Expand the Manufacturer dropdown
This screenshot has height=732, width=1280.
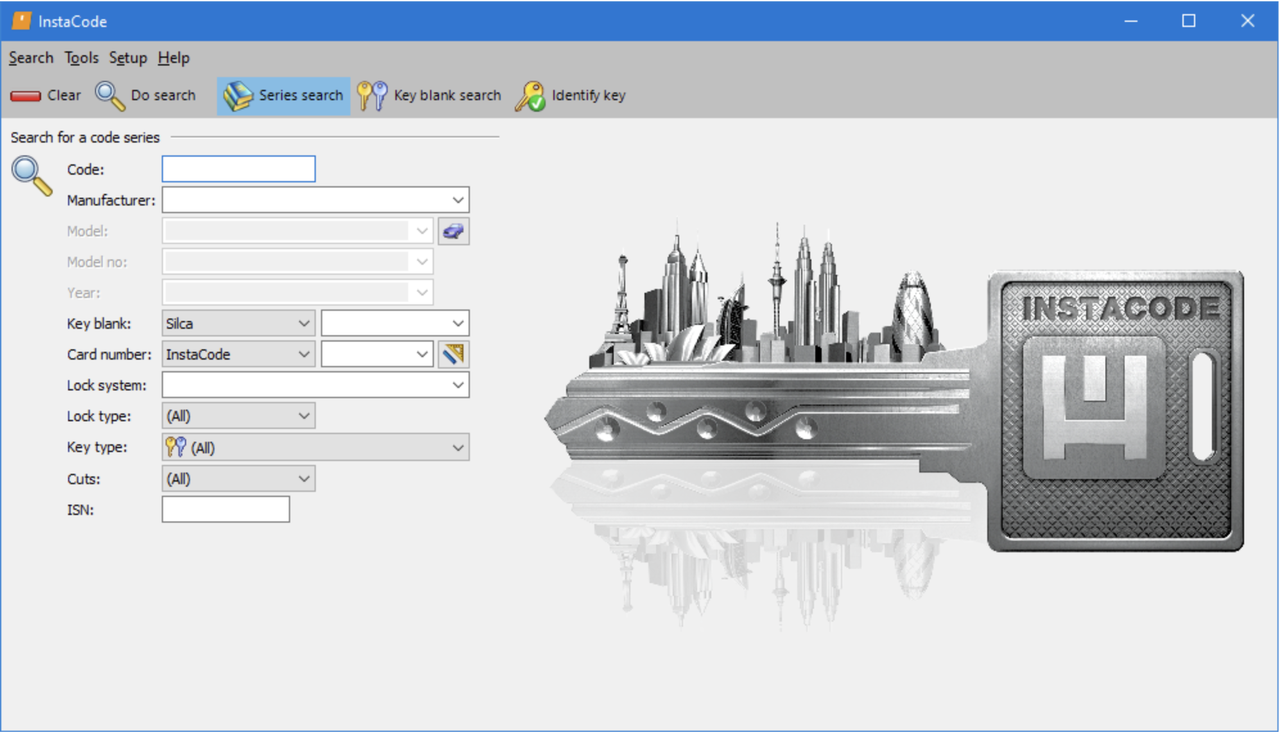coord(458,200)
